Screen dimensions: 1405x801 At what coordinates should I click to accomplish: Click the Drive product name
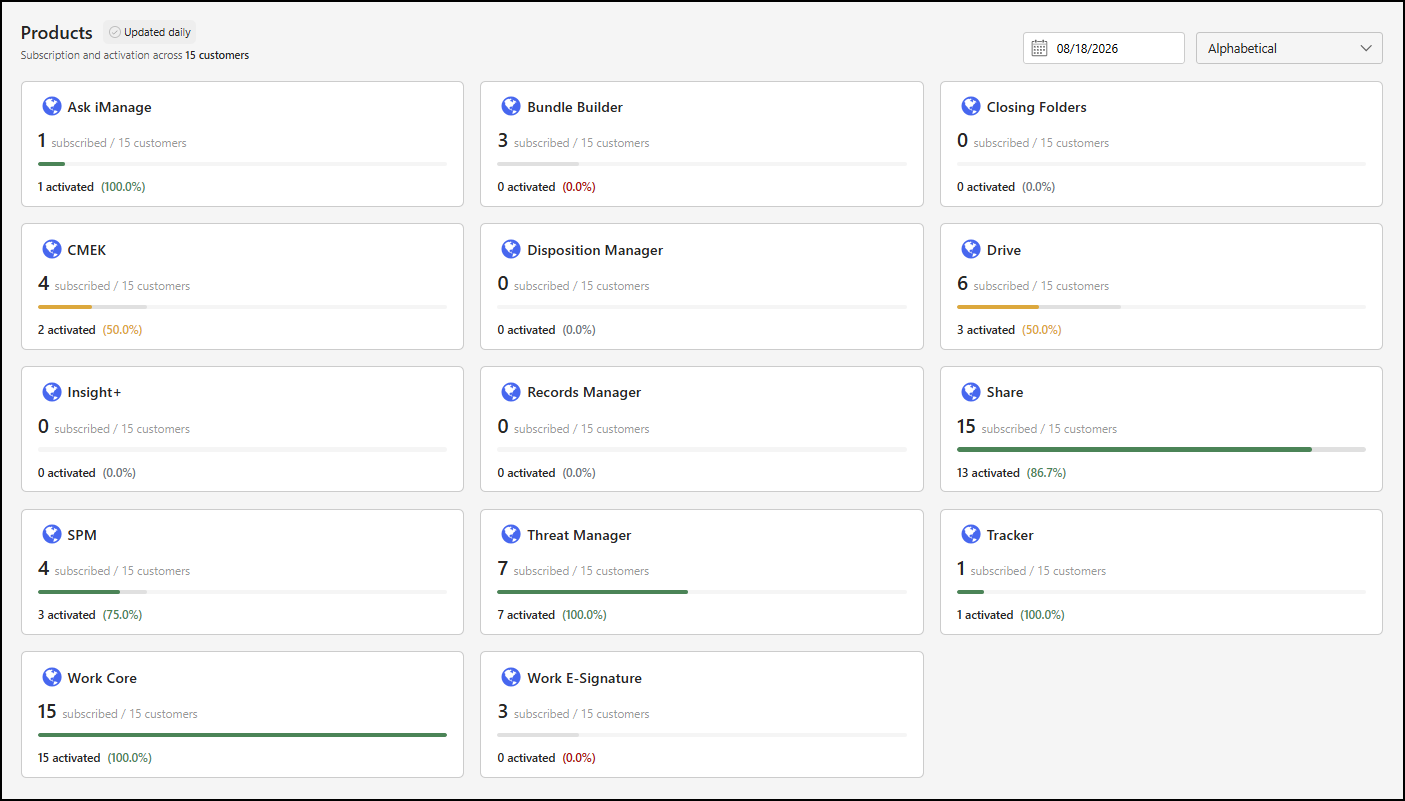(x=1004, y=250)
